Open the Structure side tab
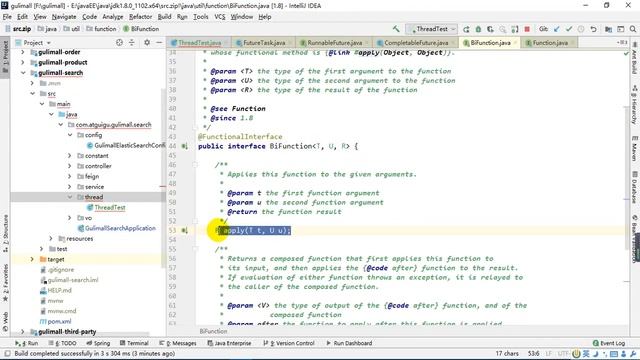 click(x=5, y=233)
